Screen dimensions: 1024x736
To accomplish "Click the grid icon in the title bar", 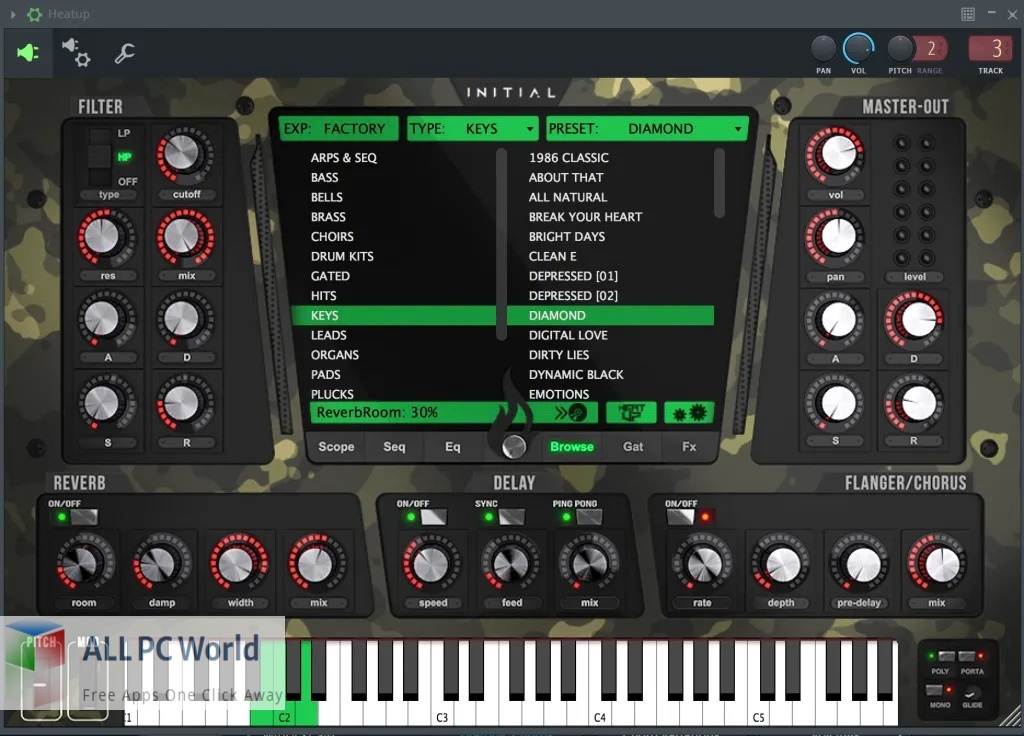I will [968, 14].
